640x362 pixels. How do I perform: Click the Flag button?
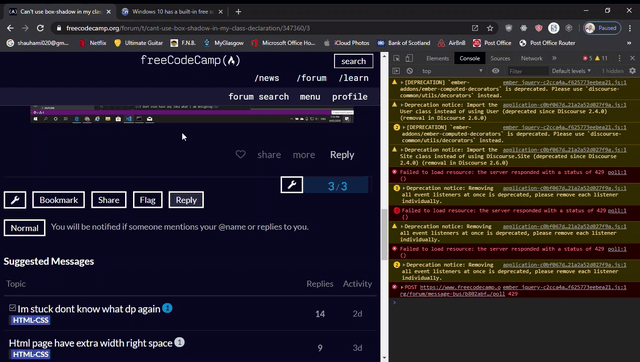click(x=147, y=200)
